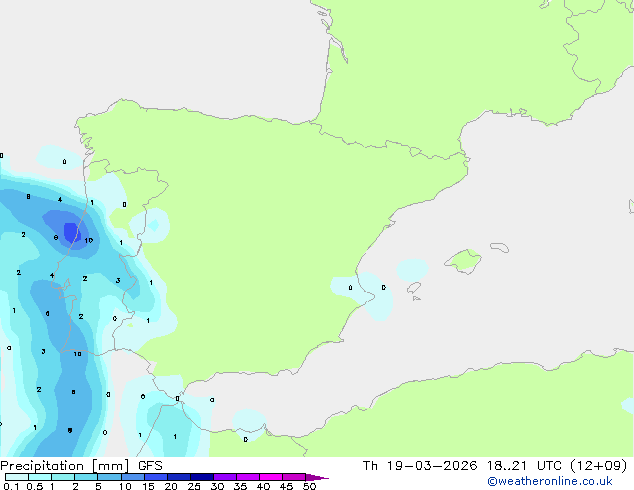Click the 0.5–1 mm legend color swatch
Screen dimensions: 634x490
(x=40, y=477)
